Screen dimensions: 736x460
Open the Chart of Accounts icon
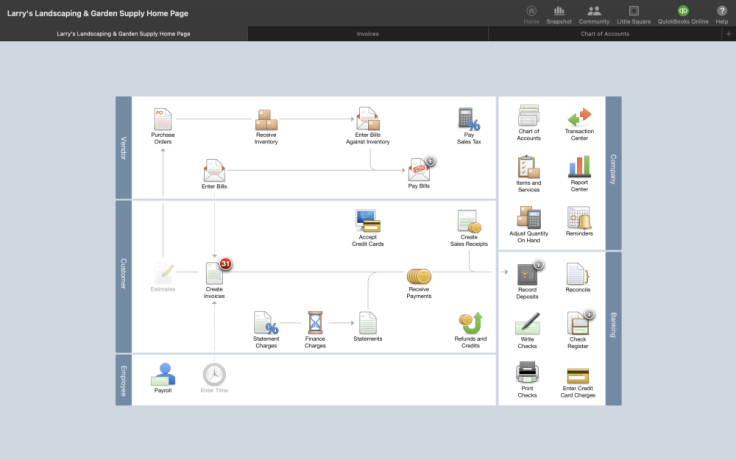[529, 117]
